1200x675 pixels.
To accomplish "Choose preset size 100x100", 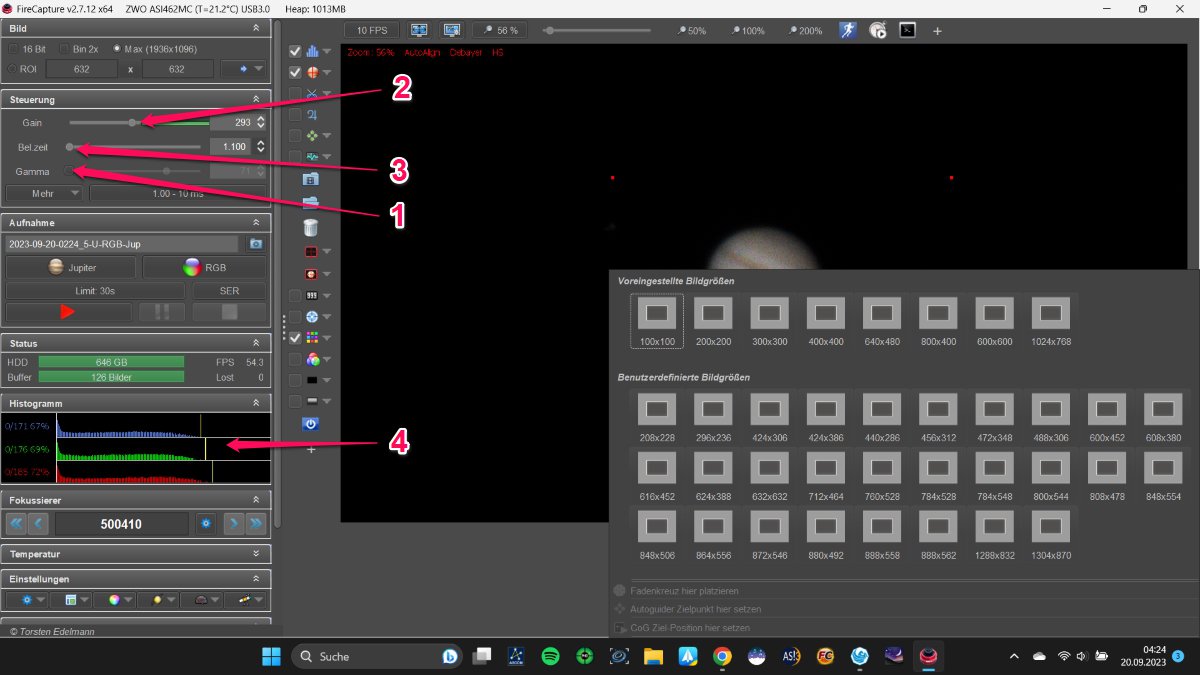I will (658, 322).
